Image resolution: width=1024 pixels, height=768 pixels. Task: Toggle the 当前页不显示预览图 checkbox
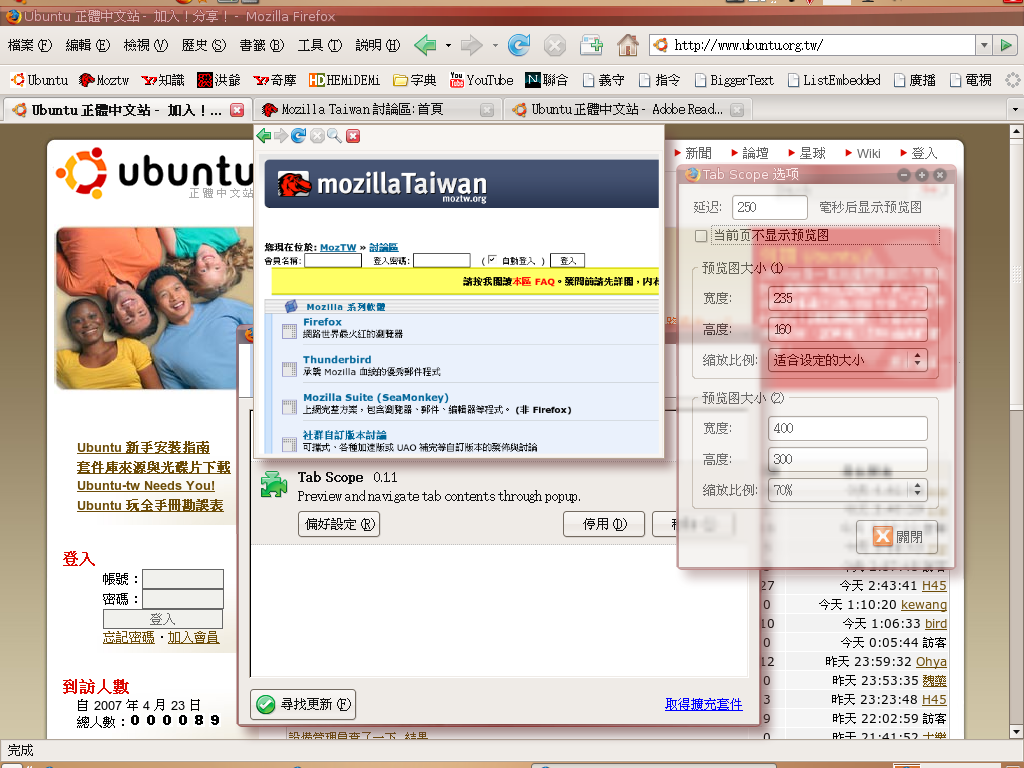701,236
